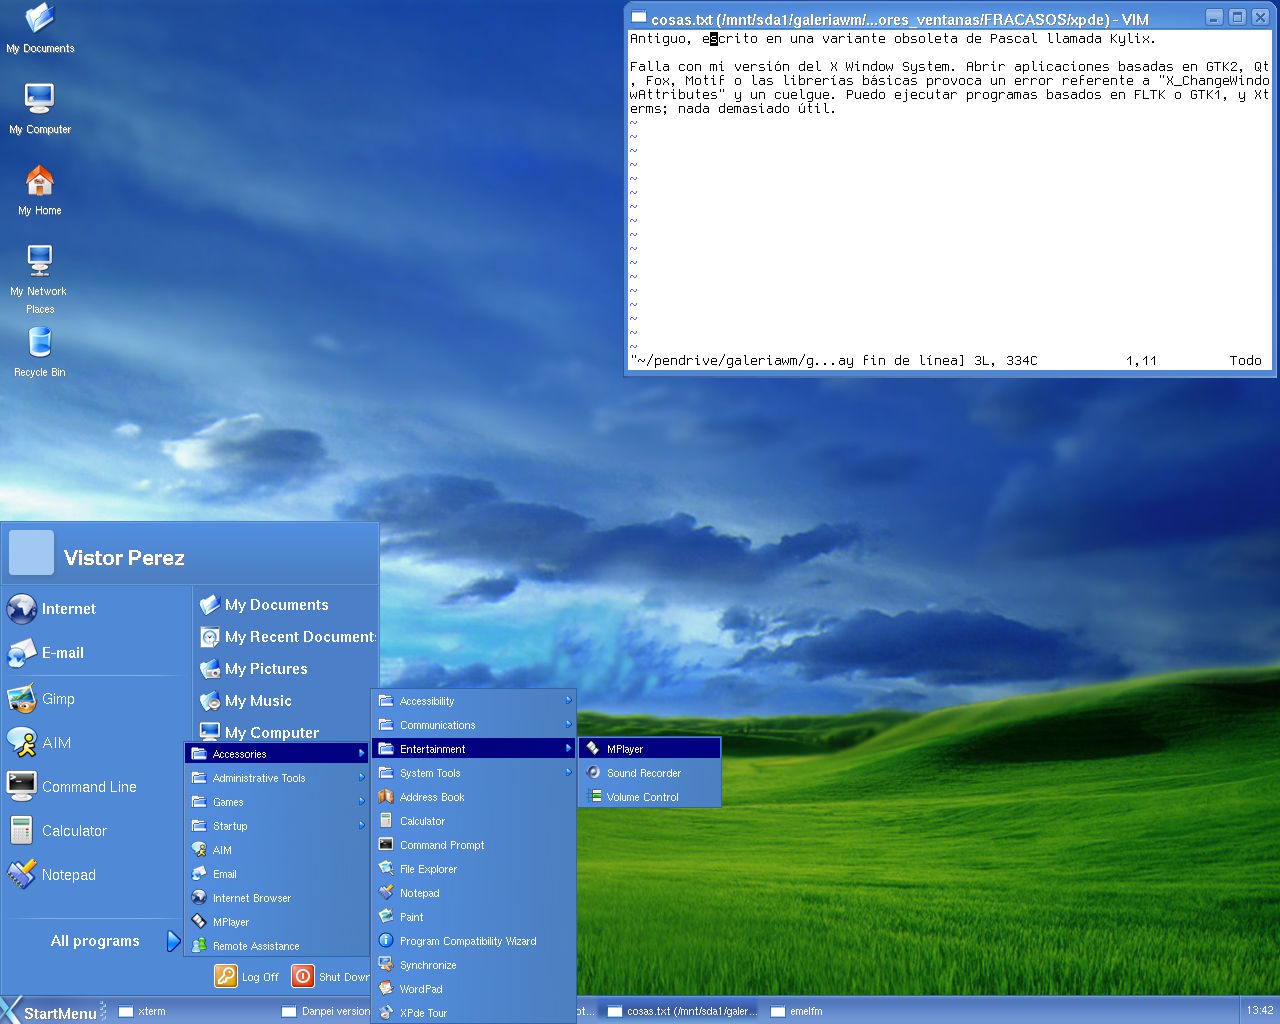The width and height of the screenshot is (1280, 1024).
Task: Click the "3L, 334C" VIM status text
Action: click(1005, 360)
